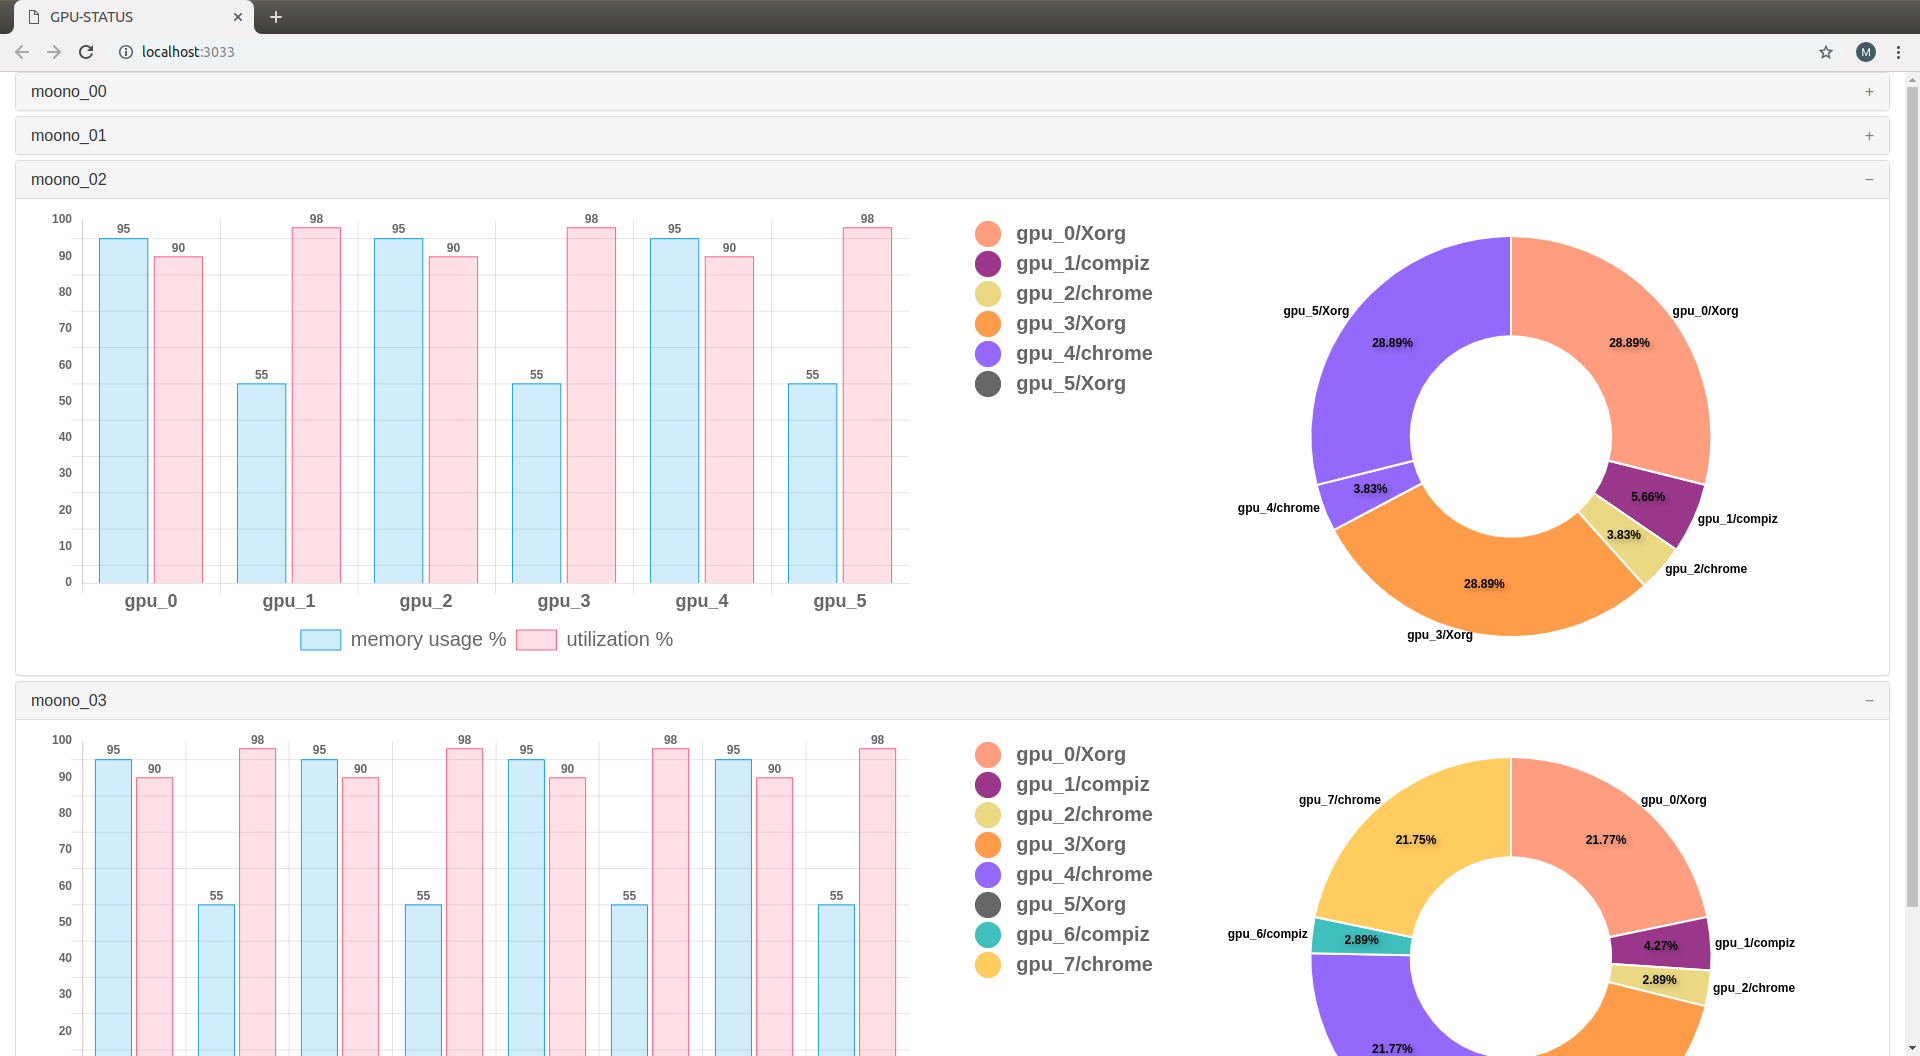Click gpu_7/chrome 21.75% slice in moono_03 donut
Image resolution: width=1920 pixels, height=1056 pixels.
click(x=1415, y=840)
